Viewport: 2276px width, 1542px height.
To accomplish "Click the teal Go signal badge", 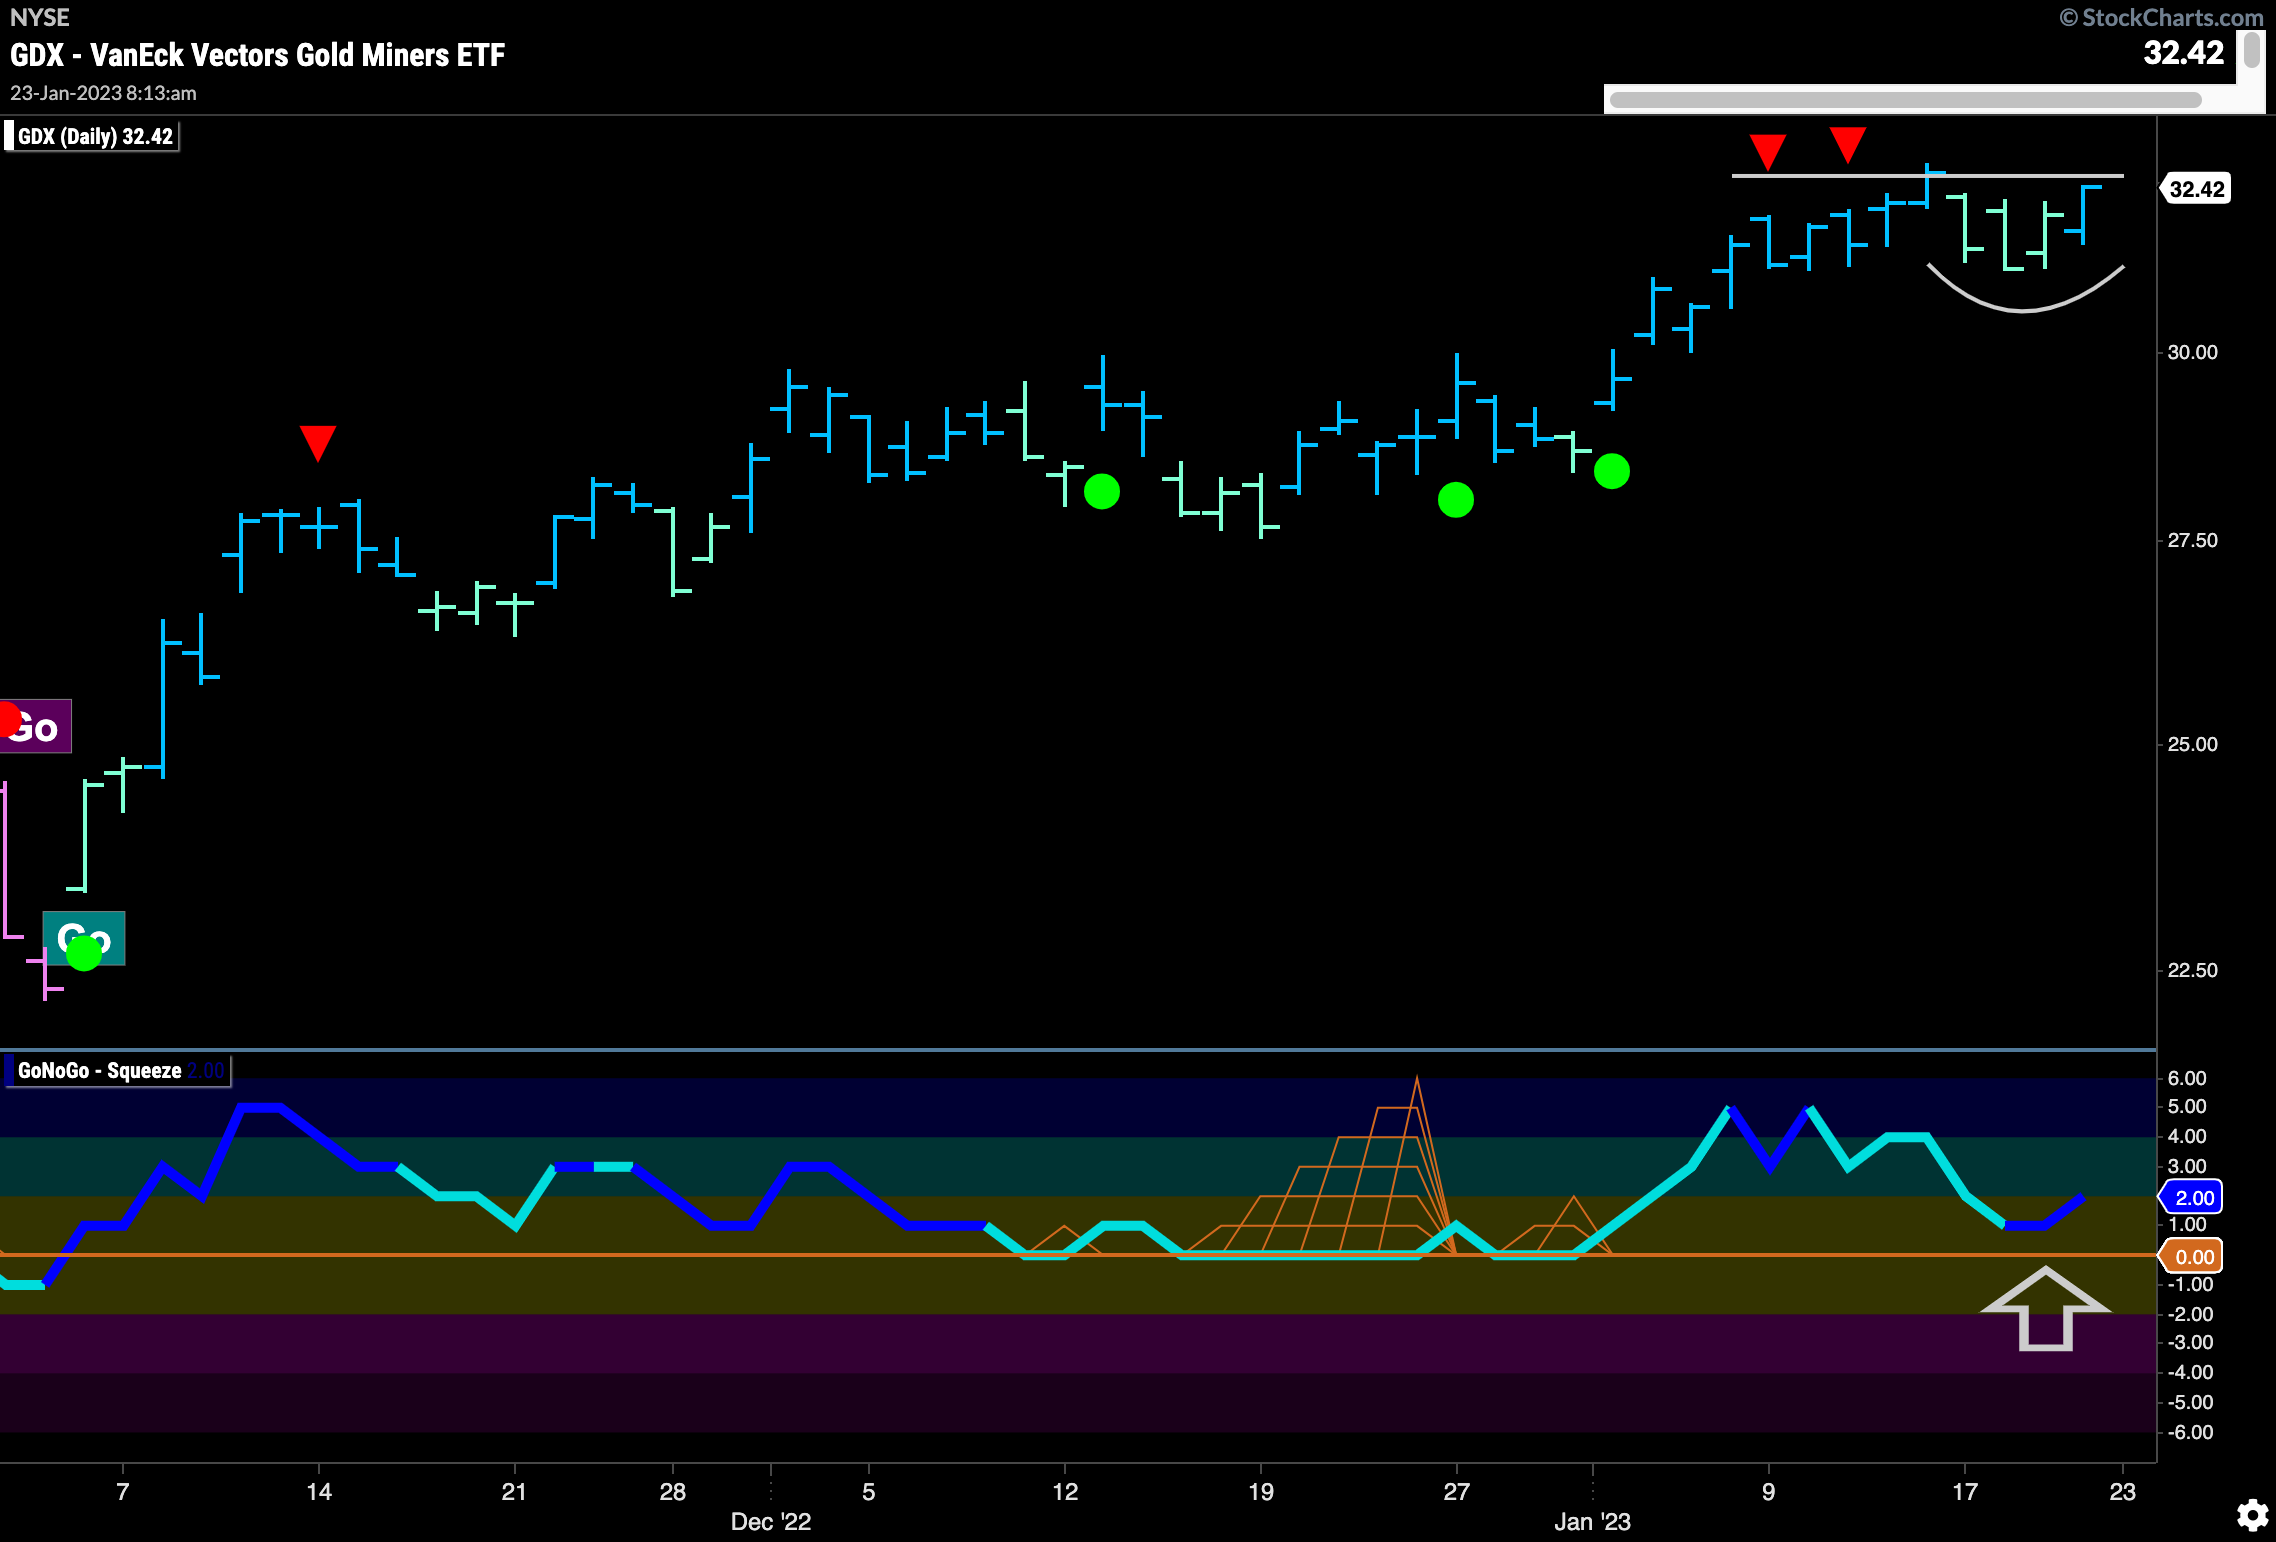I will [x=84, y=938].
